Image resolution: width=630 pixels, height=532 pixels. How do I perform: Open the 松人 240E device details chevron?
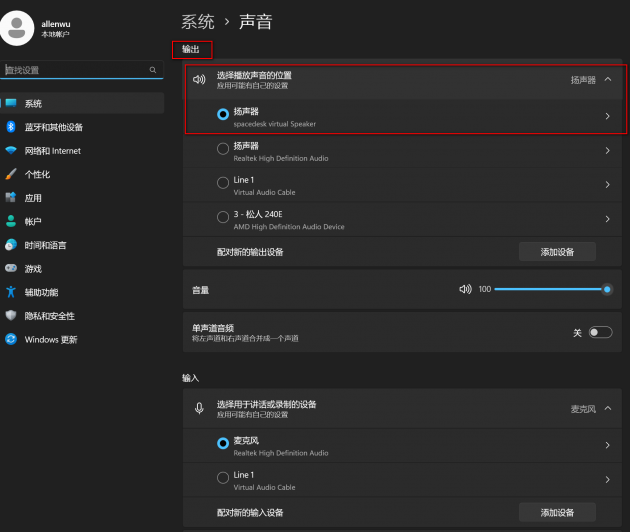607,218
